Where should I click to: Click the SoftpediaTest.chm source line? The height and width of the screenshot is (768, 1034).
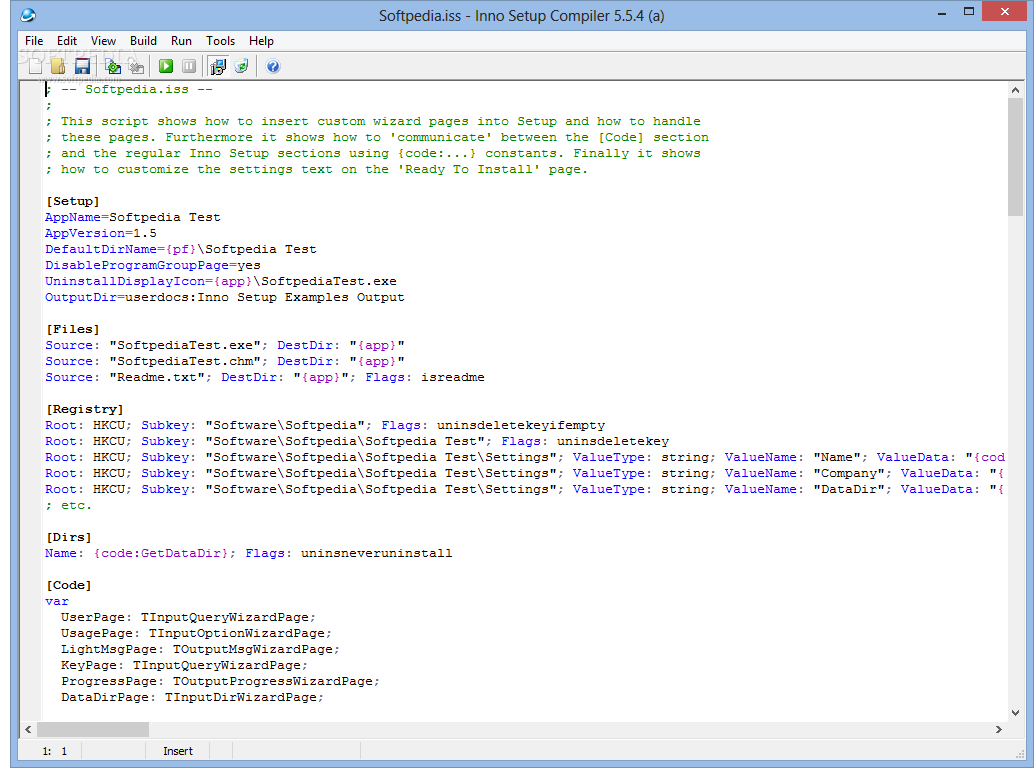[x=225, y=361]
